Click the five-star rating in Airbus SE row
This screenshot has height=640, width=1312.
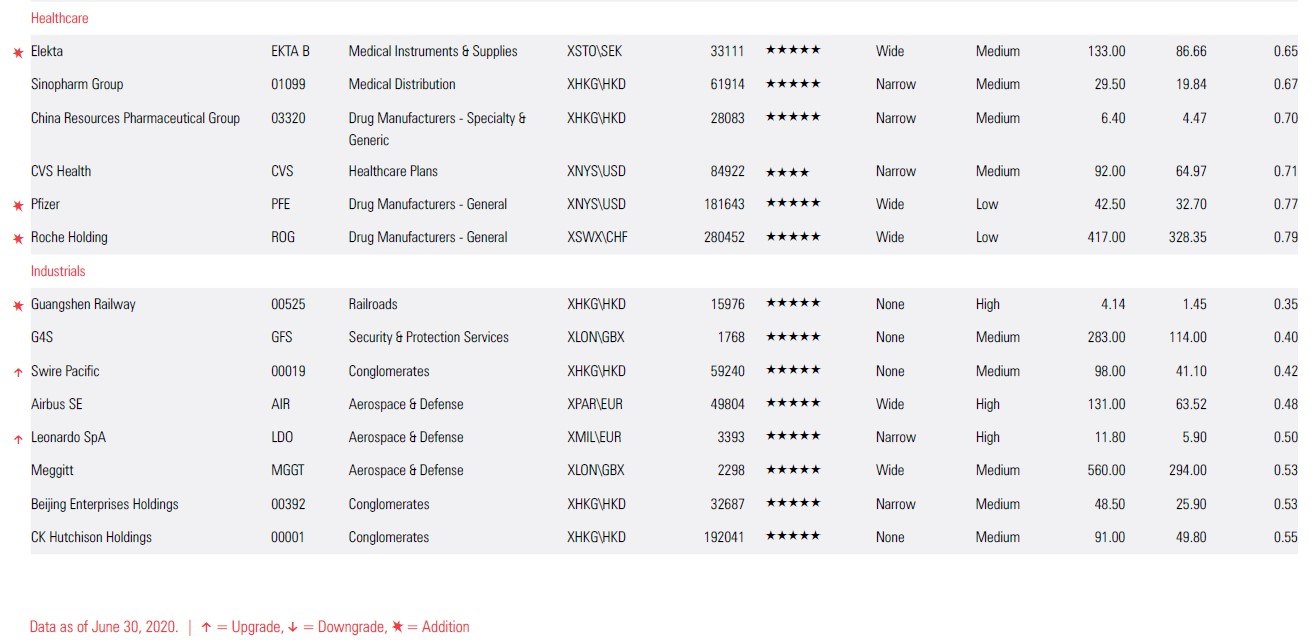[793, 404]
